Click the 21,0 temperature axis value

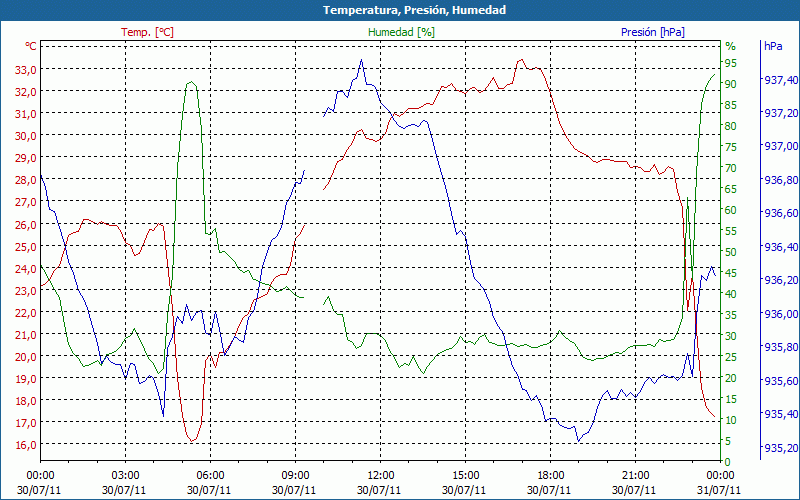[26, 334]
